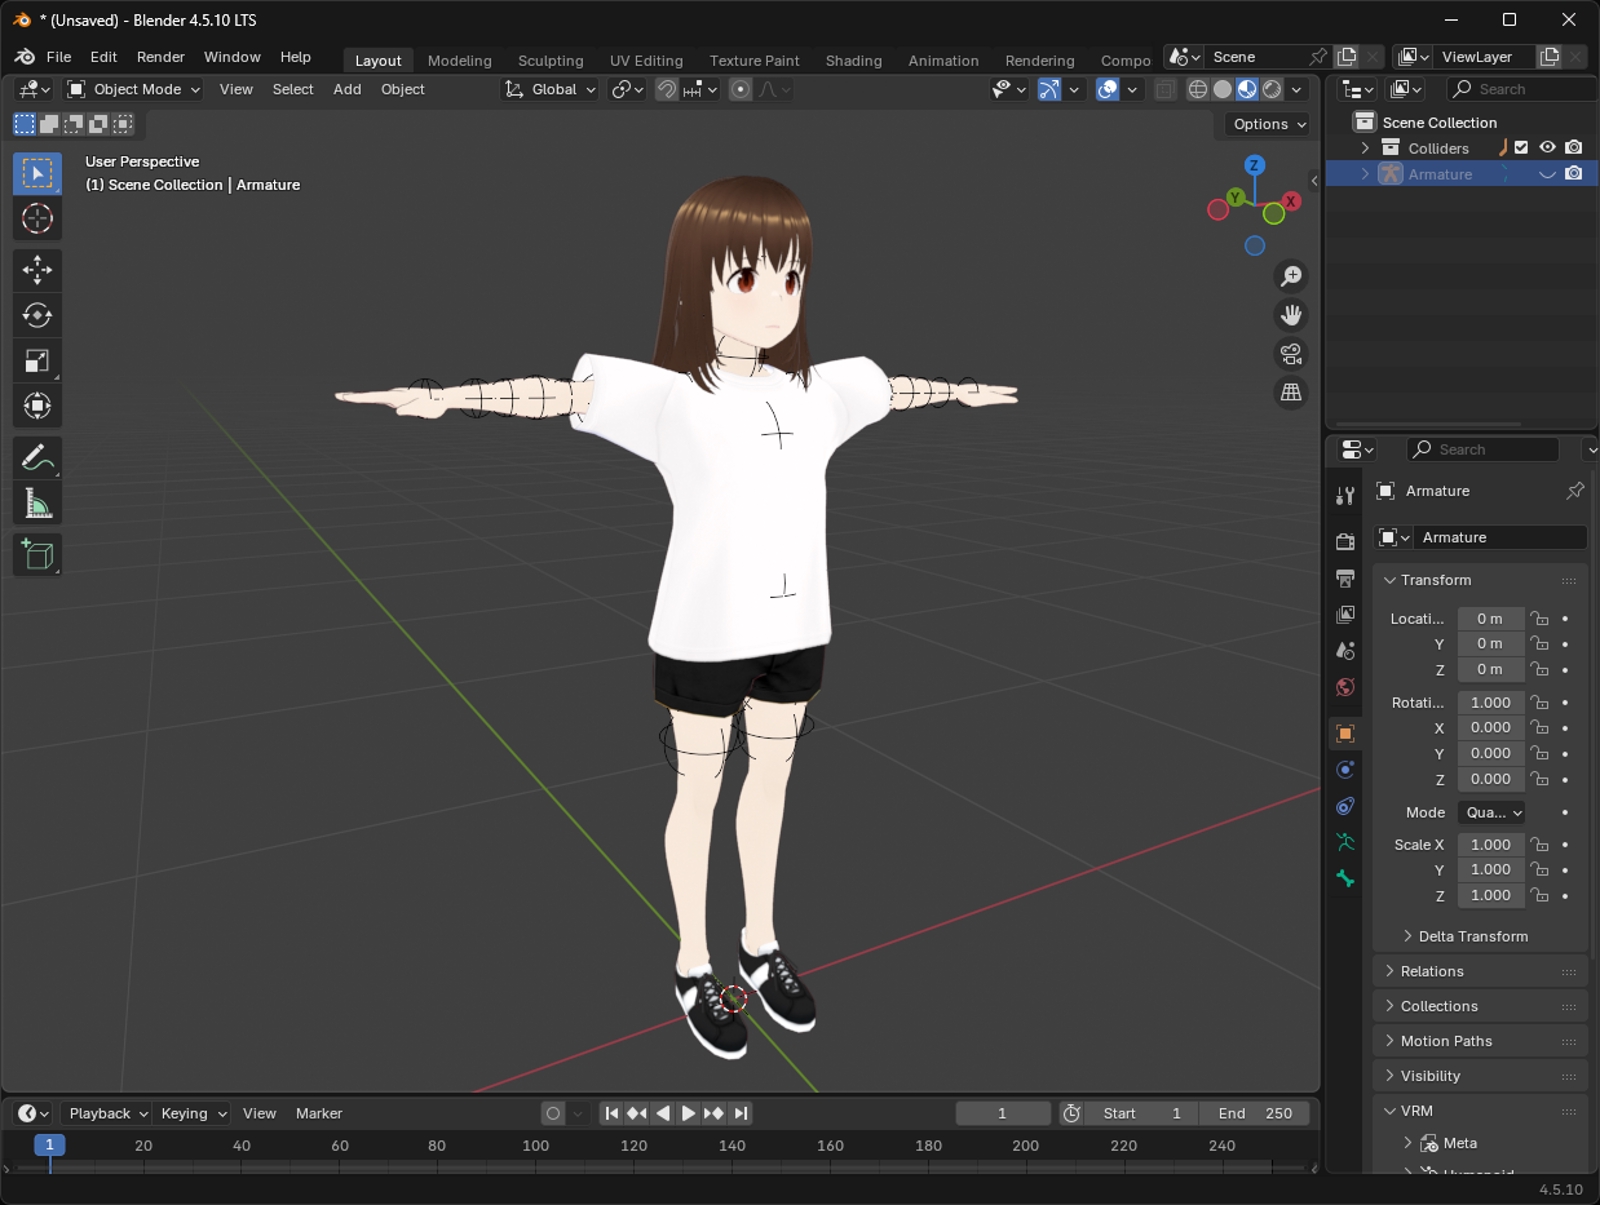1600x1205 pixels.
Task: Open the Object Mode dropdown
Action: pyautogui.click(x=133, y=90)
